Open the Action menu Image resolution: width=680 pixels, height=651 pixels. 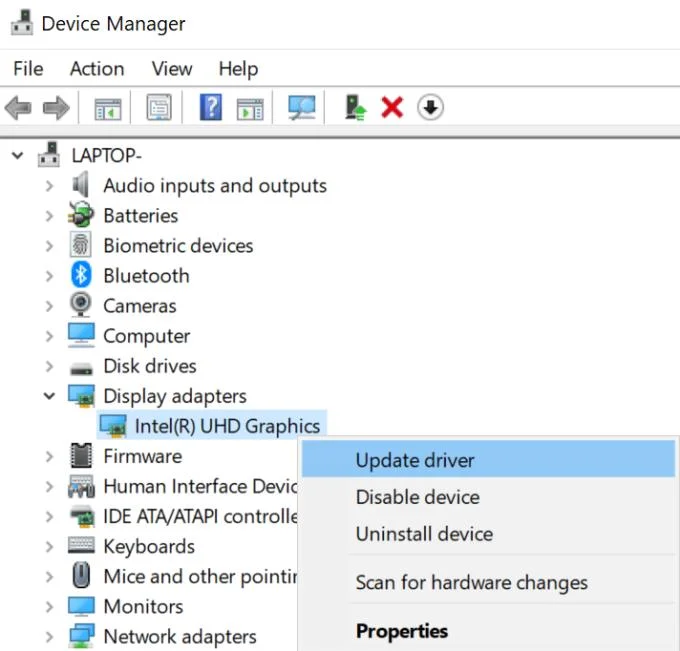click(97, 69)
